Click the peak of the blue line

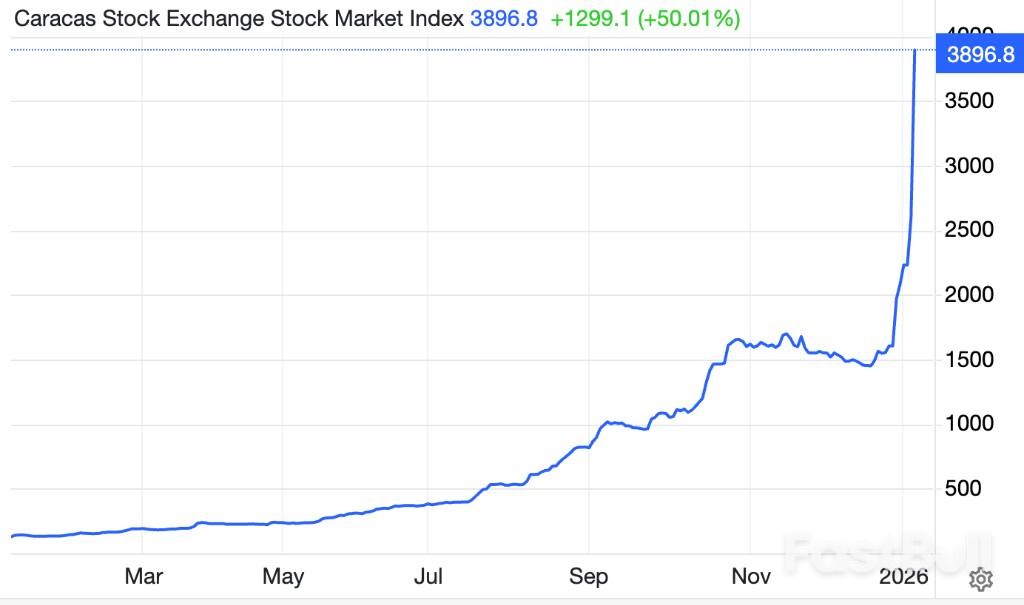click(915, 50)
